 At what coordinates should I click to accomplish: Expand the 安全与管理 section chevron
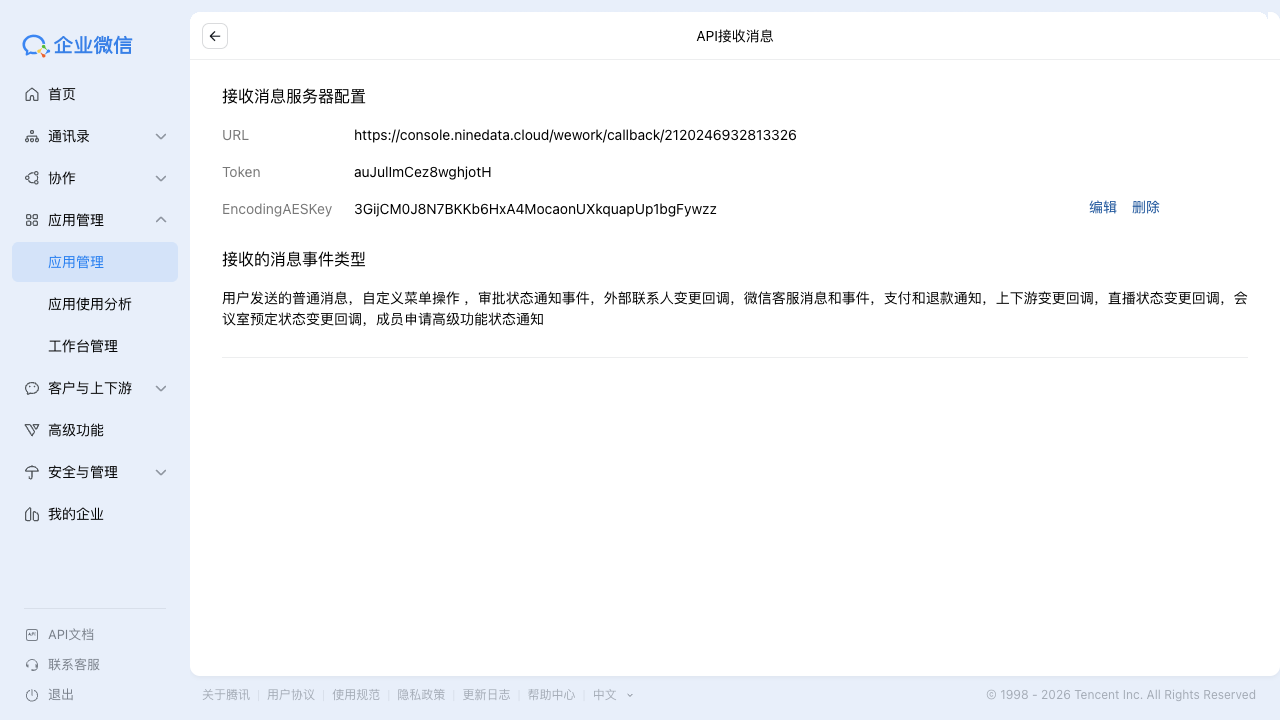coord(161,472)
